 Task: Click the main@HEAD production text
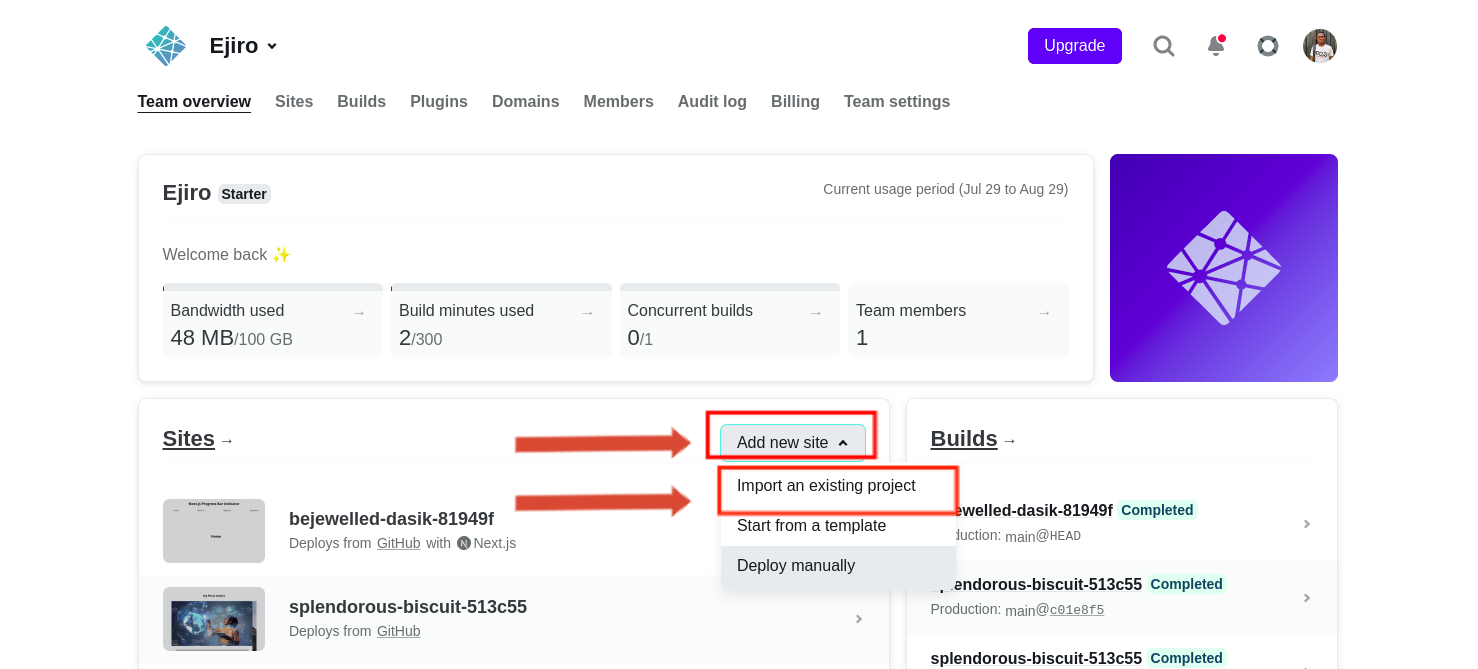coord(1043,536)
